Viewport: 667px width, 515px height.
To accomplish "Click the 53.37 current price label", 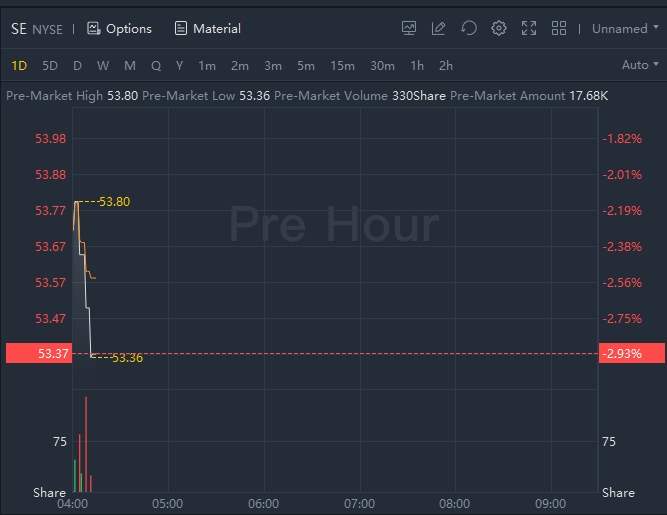I will click(x=38, y=353).
